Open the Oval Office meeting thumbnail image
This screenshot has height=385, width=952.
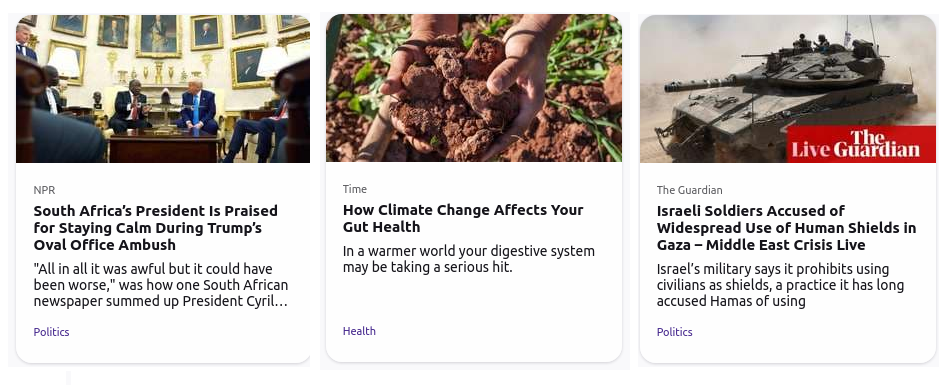(163, 89)
